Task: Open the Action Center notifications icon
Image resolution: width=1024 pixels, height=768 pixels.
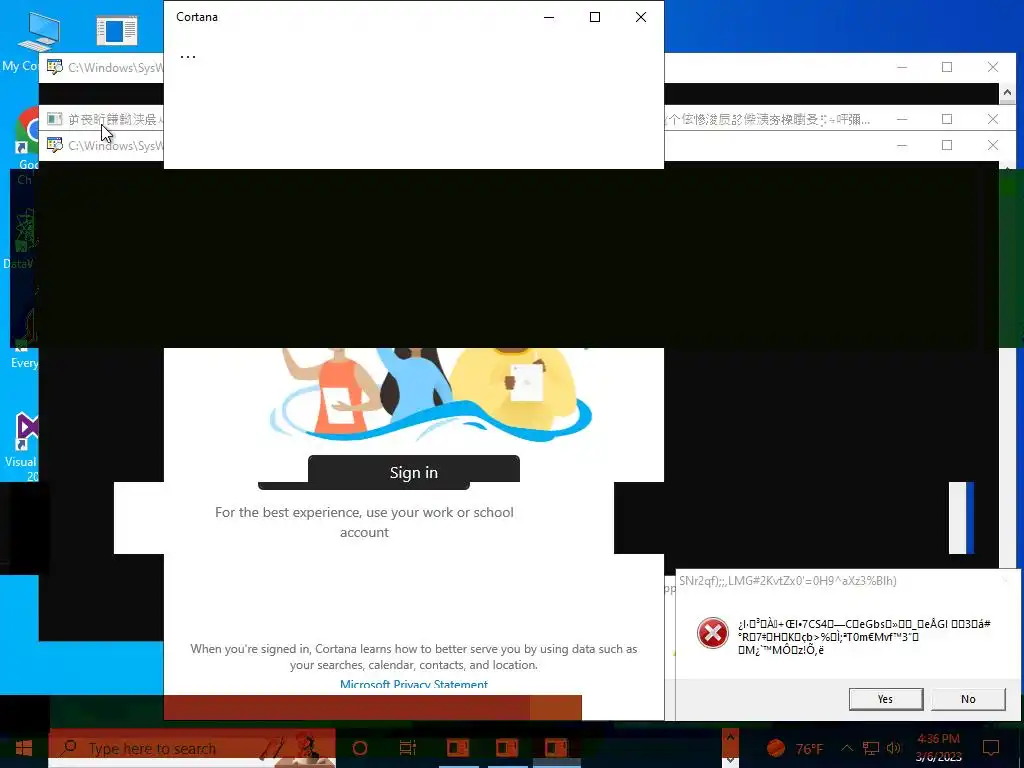Action: [991, 748]
